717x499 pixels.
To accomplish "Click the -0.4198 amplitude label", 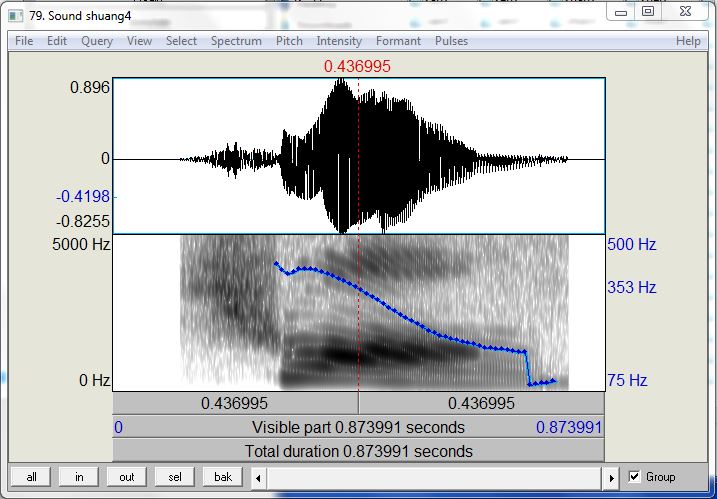I will tap(83, 197).
